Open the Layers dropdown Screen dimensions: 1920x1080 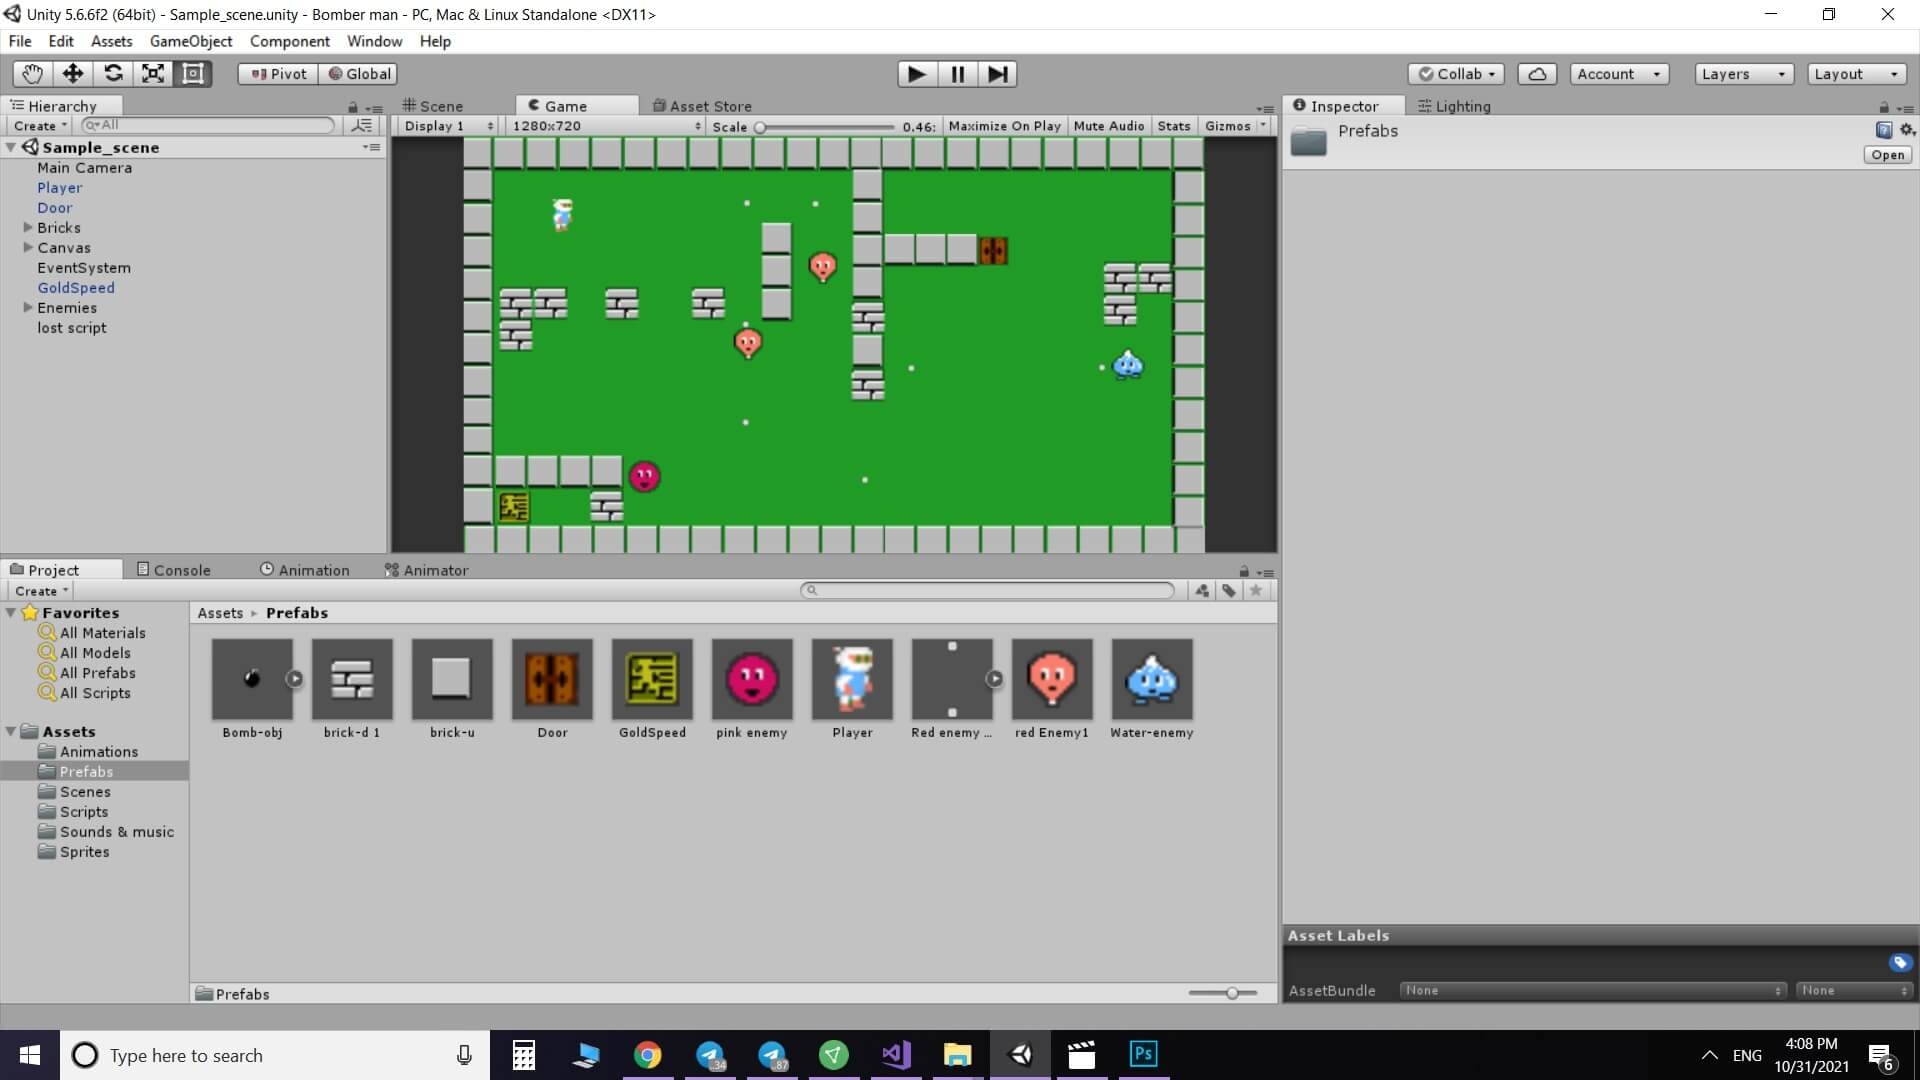(x=1744, y=74)
